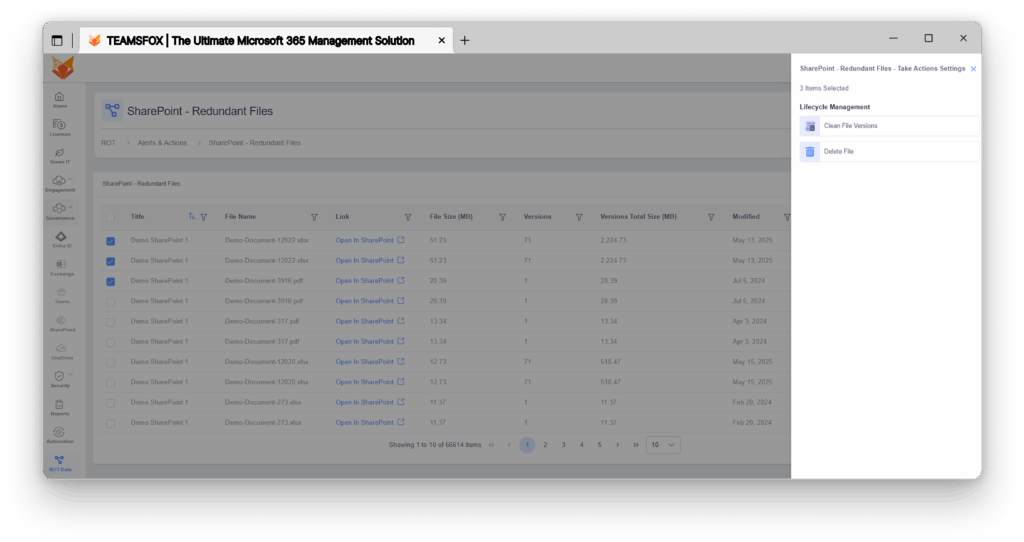
Task: Click SharePoint - Redundant Files breadcrumb
Action: point(255,143)
